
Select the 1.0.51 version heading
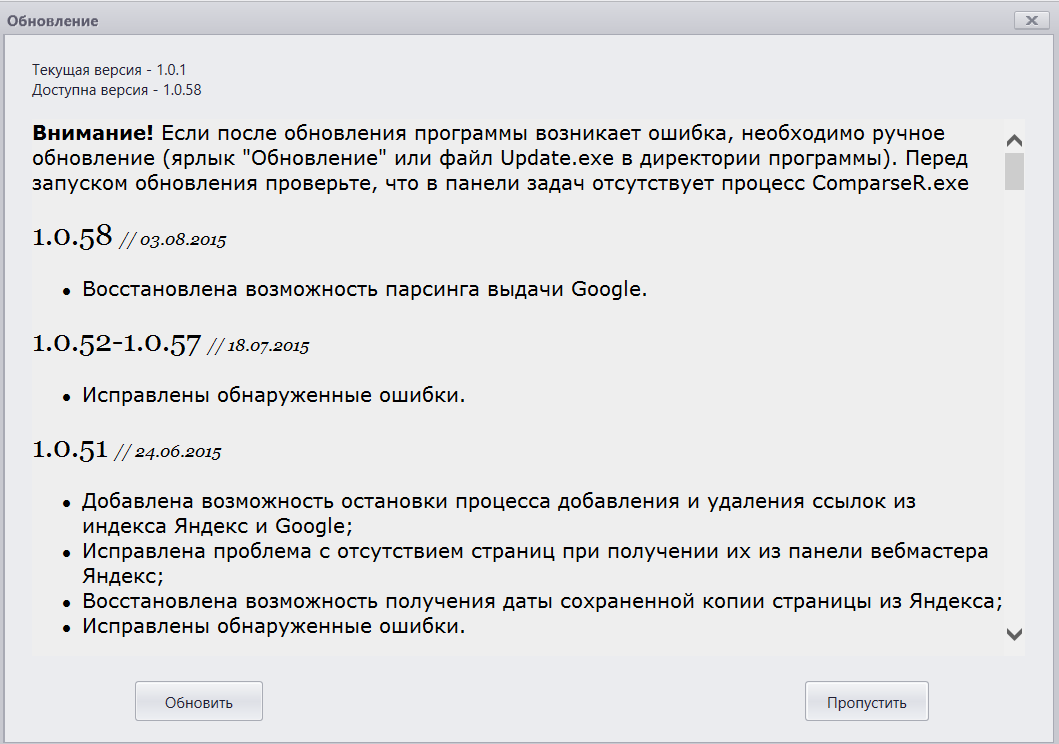click(x=70, y=449)
